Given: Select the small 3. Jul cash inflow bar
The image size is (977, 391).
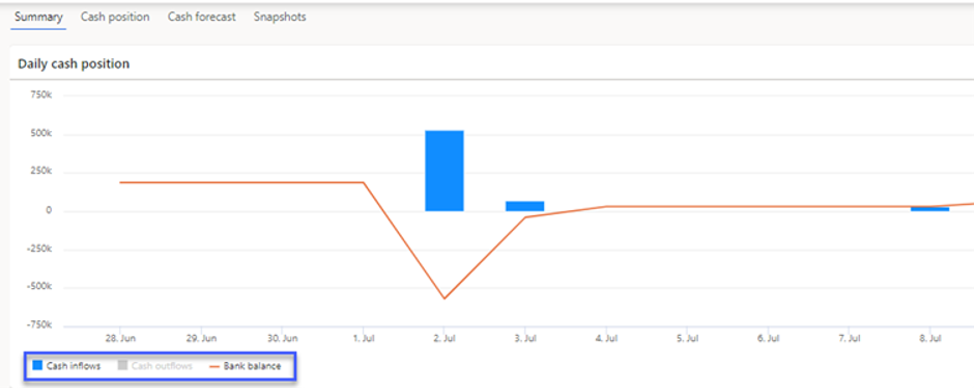Looking at the screenshot, I should click(x=525, y=206).
